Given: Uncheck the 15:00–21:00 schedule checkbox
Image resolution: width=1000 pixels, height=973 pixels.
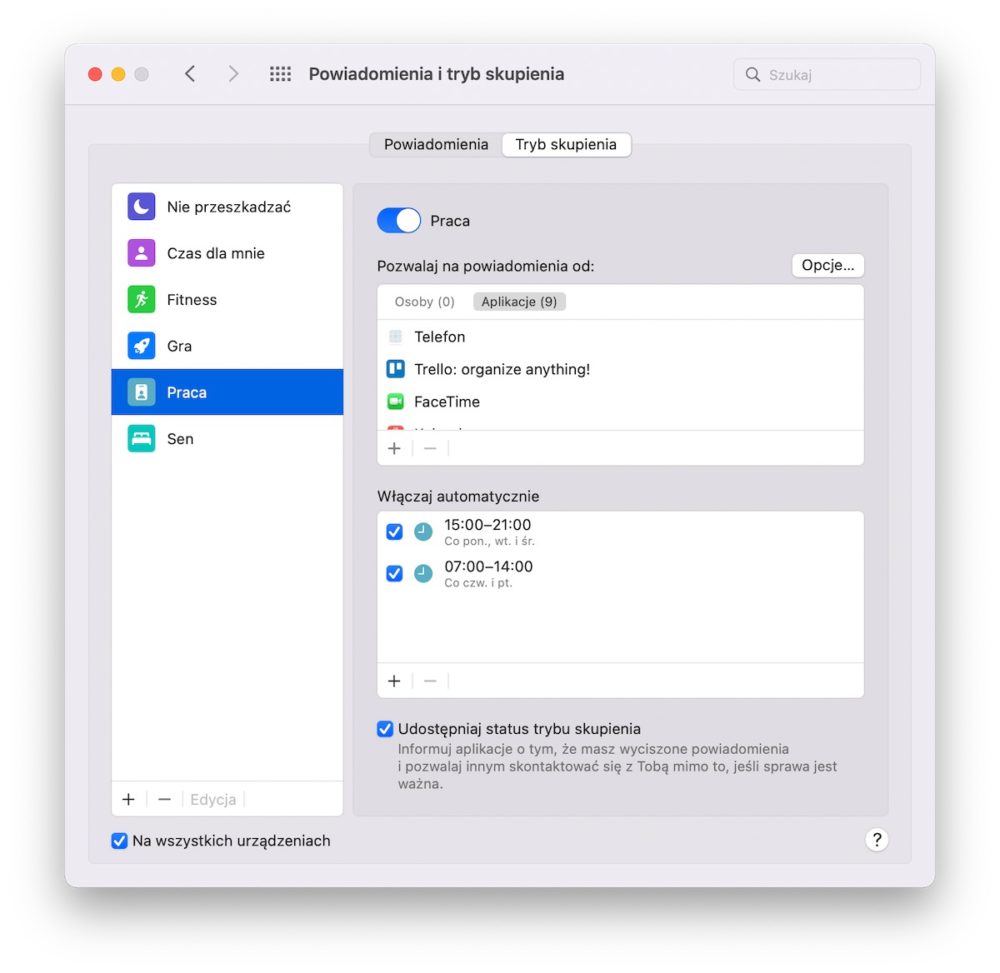Looking at the screenshot, I should click(x=394, y=531).
